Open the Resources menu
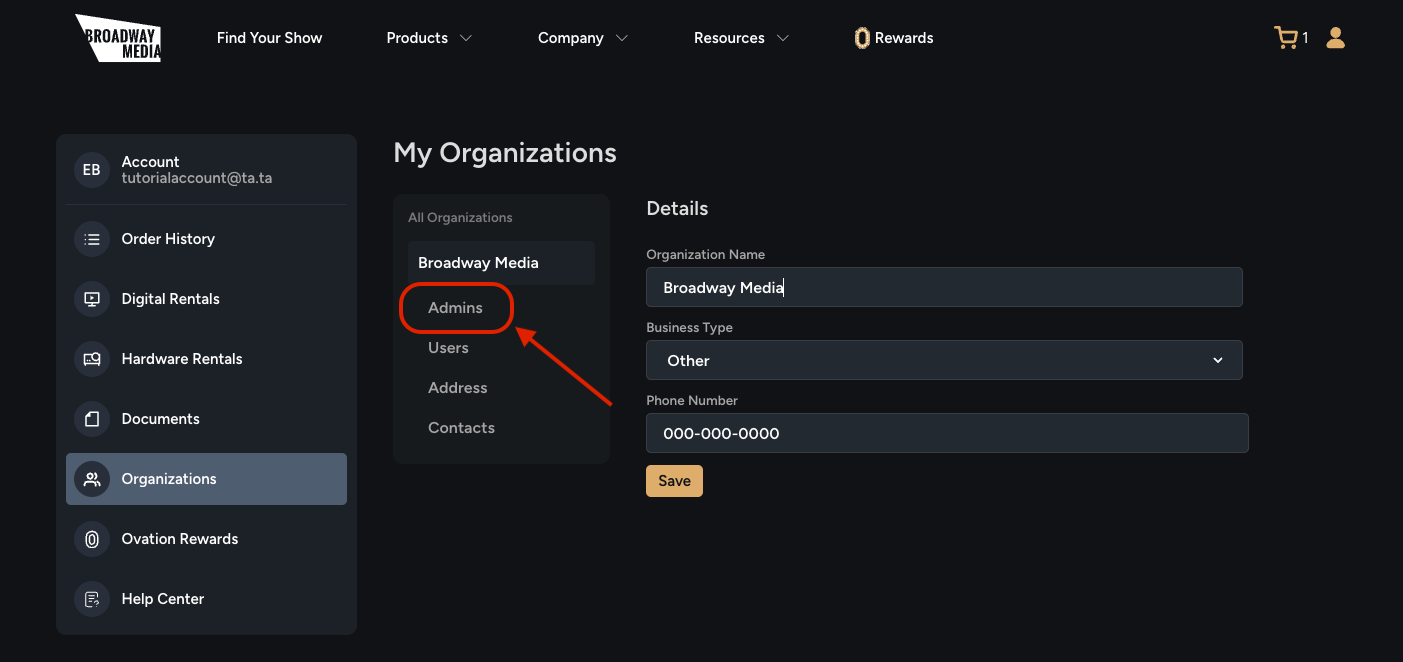This screenshot has height=662, width=1403. [x=741, y=37]
